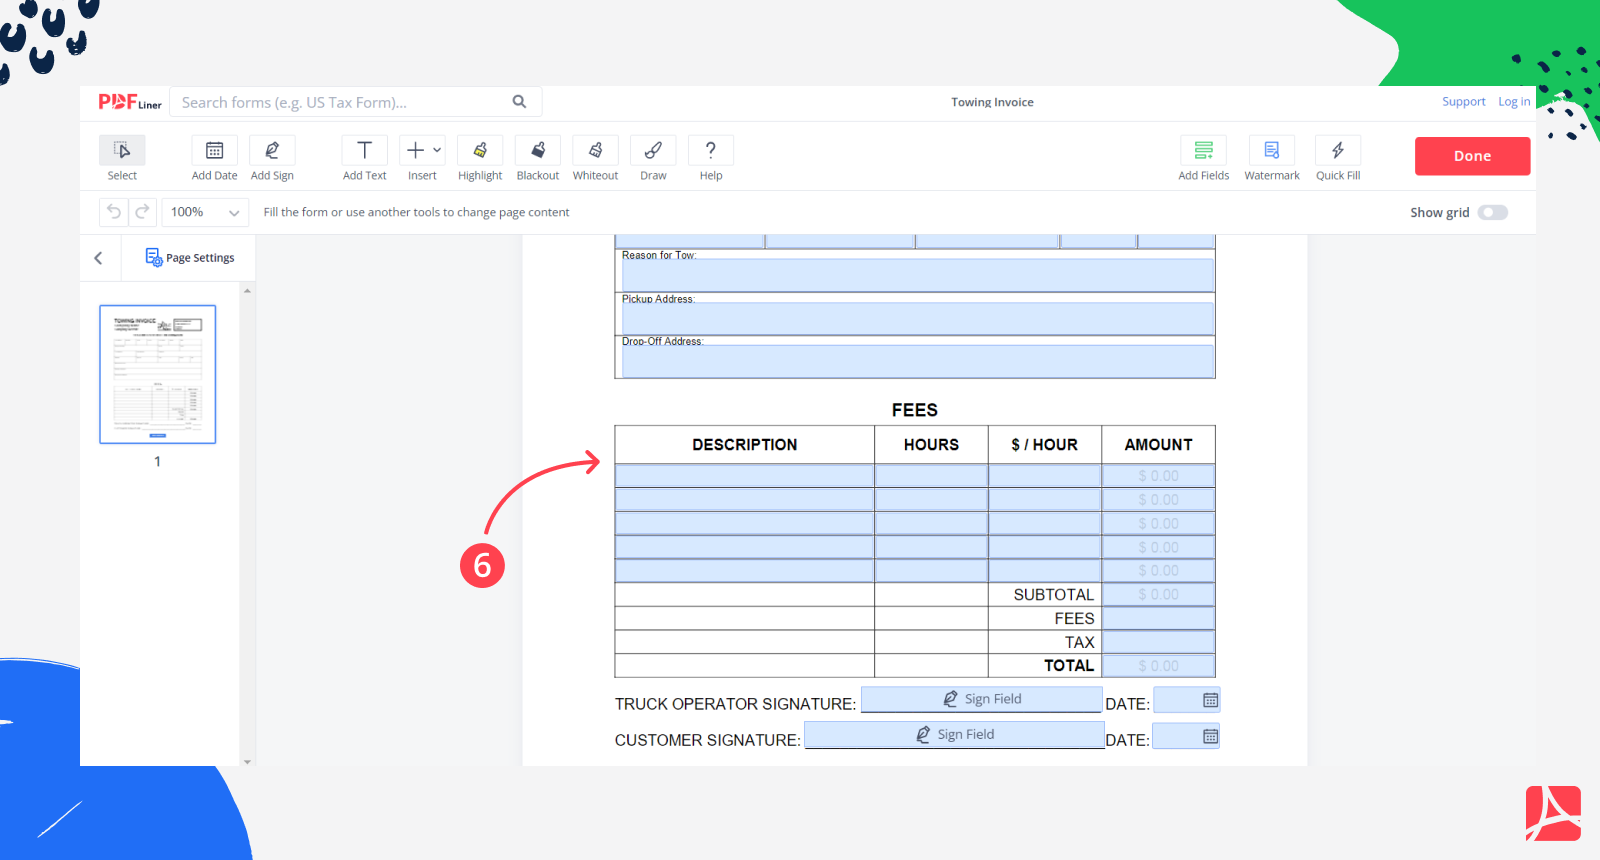Toggle the Show grid switch
1600x860 pixels.
click(1493, 212)
